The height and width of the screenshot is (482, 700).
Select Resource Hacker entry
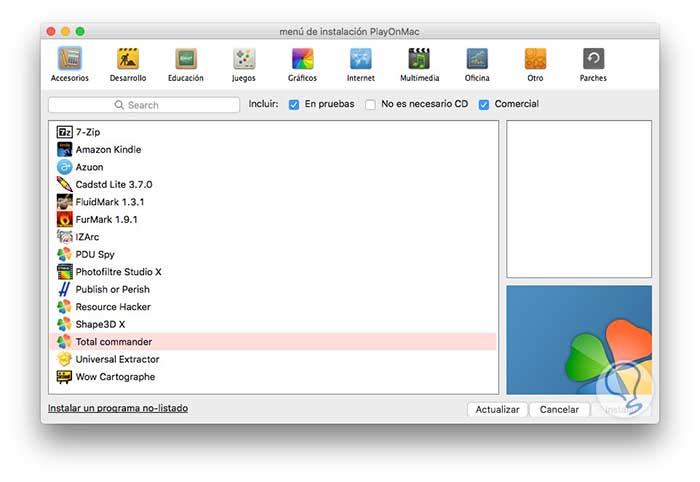[x=113, y=307]
